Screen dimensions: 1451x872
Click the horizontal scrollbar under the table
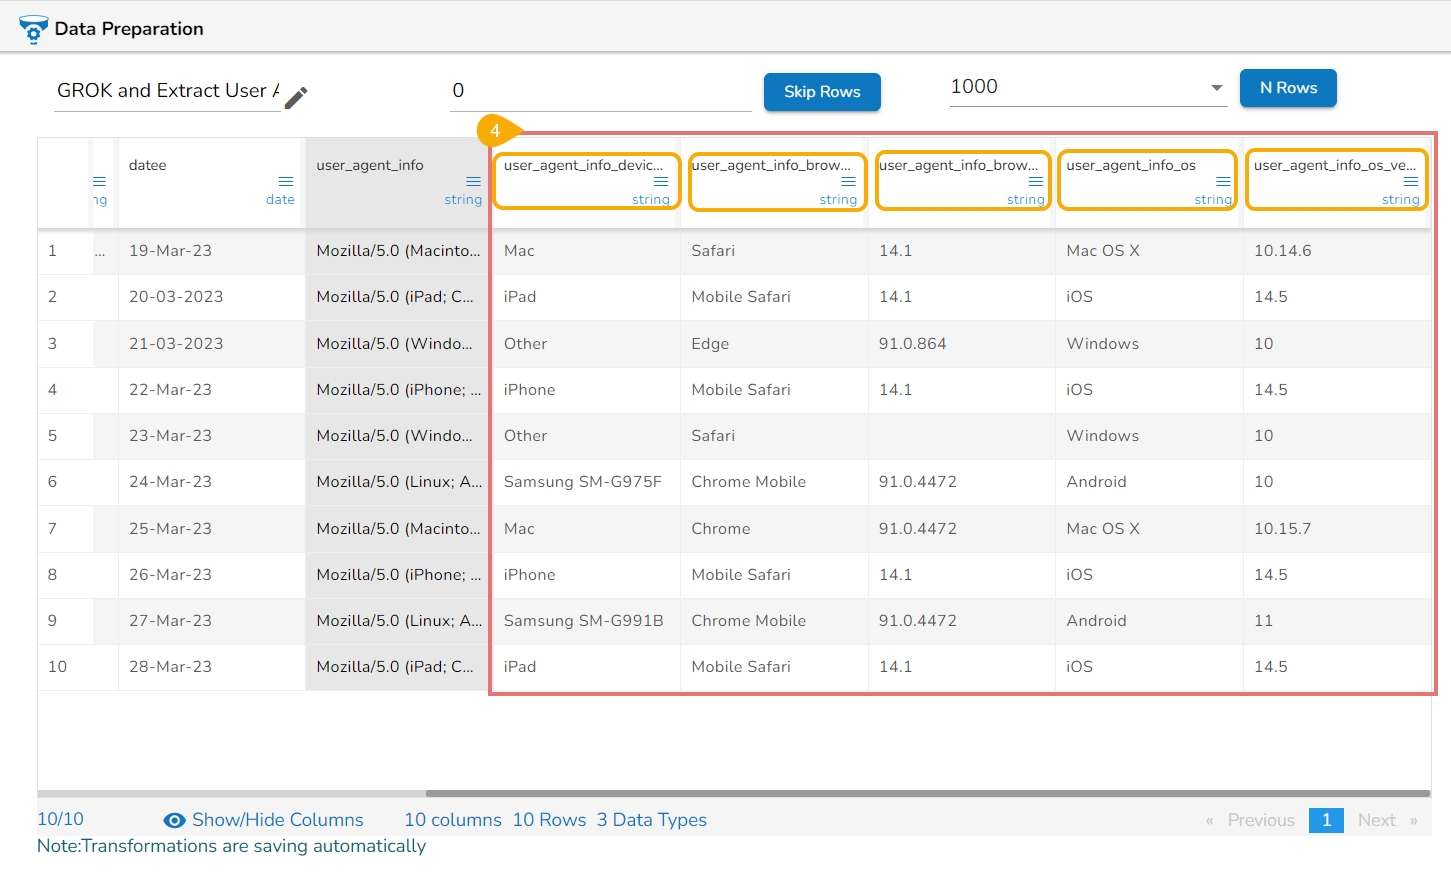[x=927, y=794]
